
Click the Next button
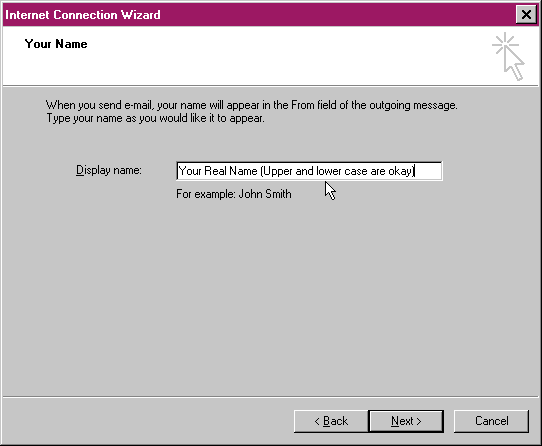406,421
